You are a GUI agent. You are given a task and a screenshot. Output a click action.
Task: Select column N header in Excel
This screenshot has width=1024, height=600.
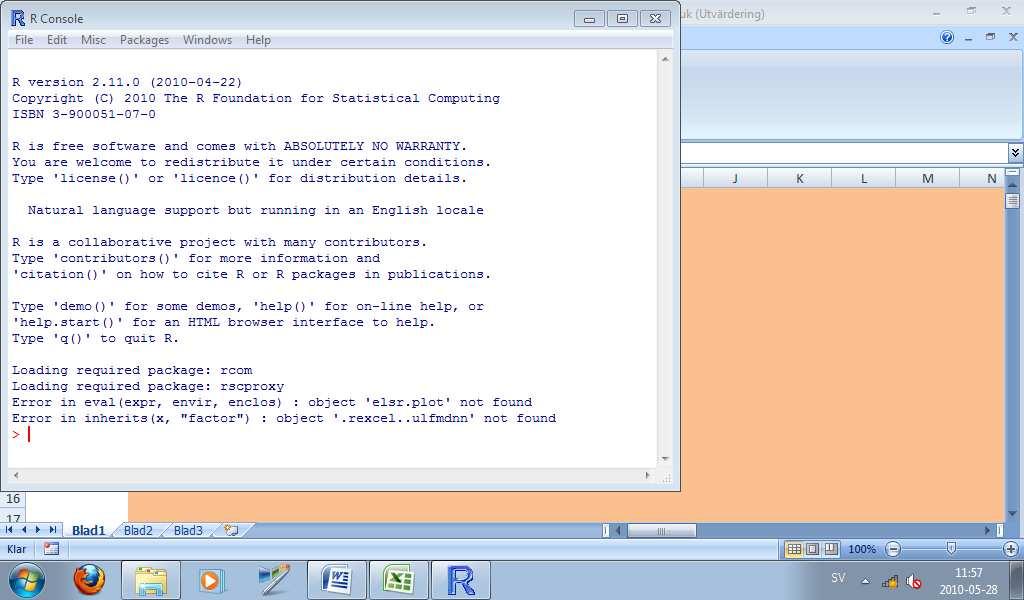[x=982, y=178]
